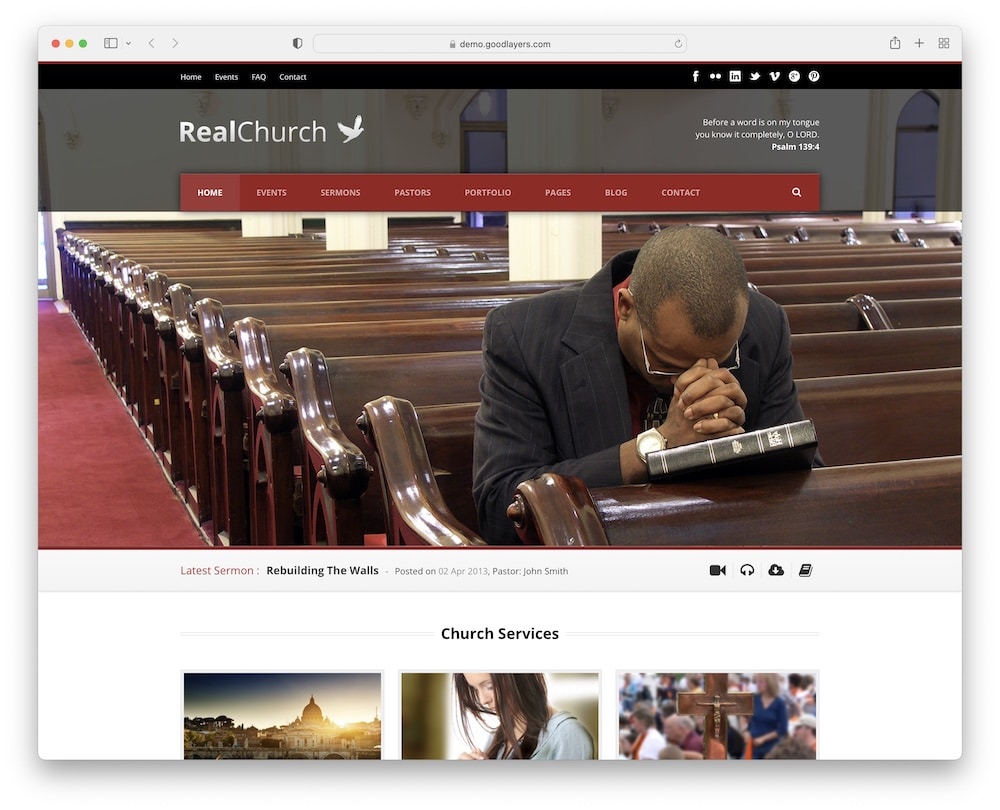1000x810 pixels.
Task: Click the privacy shield icon
Action: click(x=297, y=43)
